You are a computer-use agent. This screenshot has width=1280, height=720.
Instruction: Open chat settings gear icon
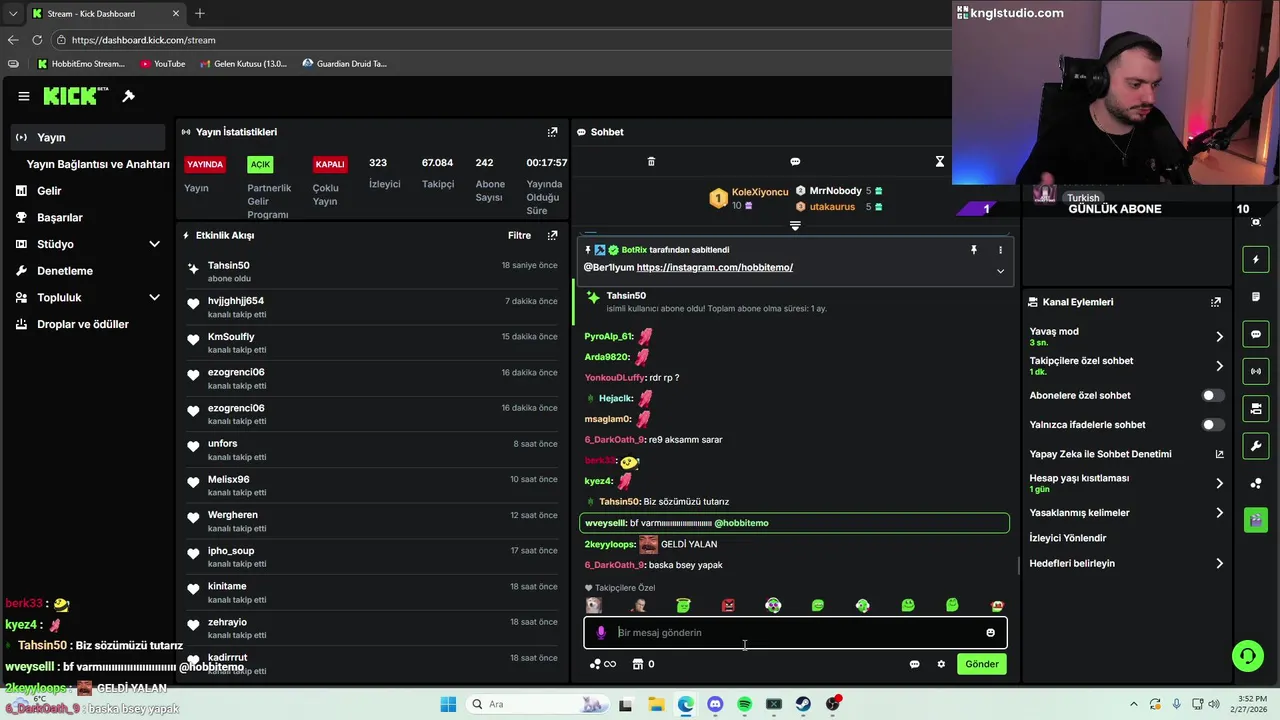tap(941, 664)
